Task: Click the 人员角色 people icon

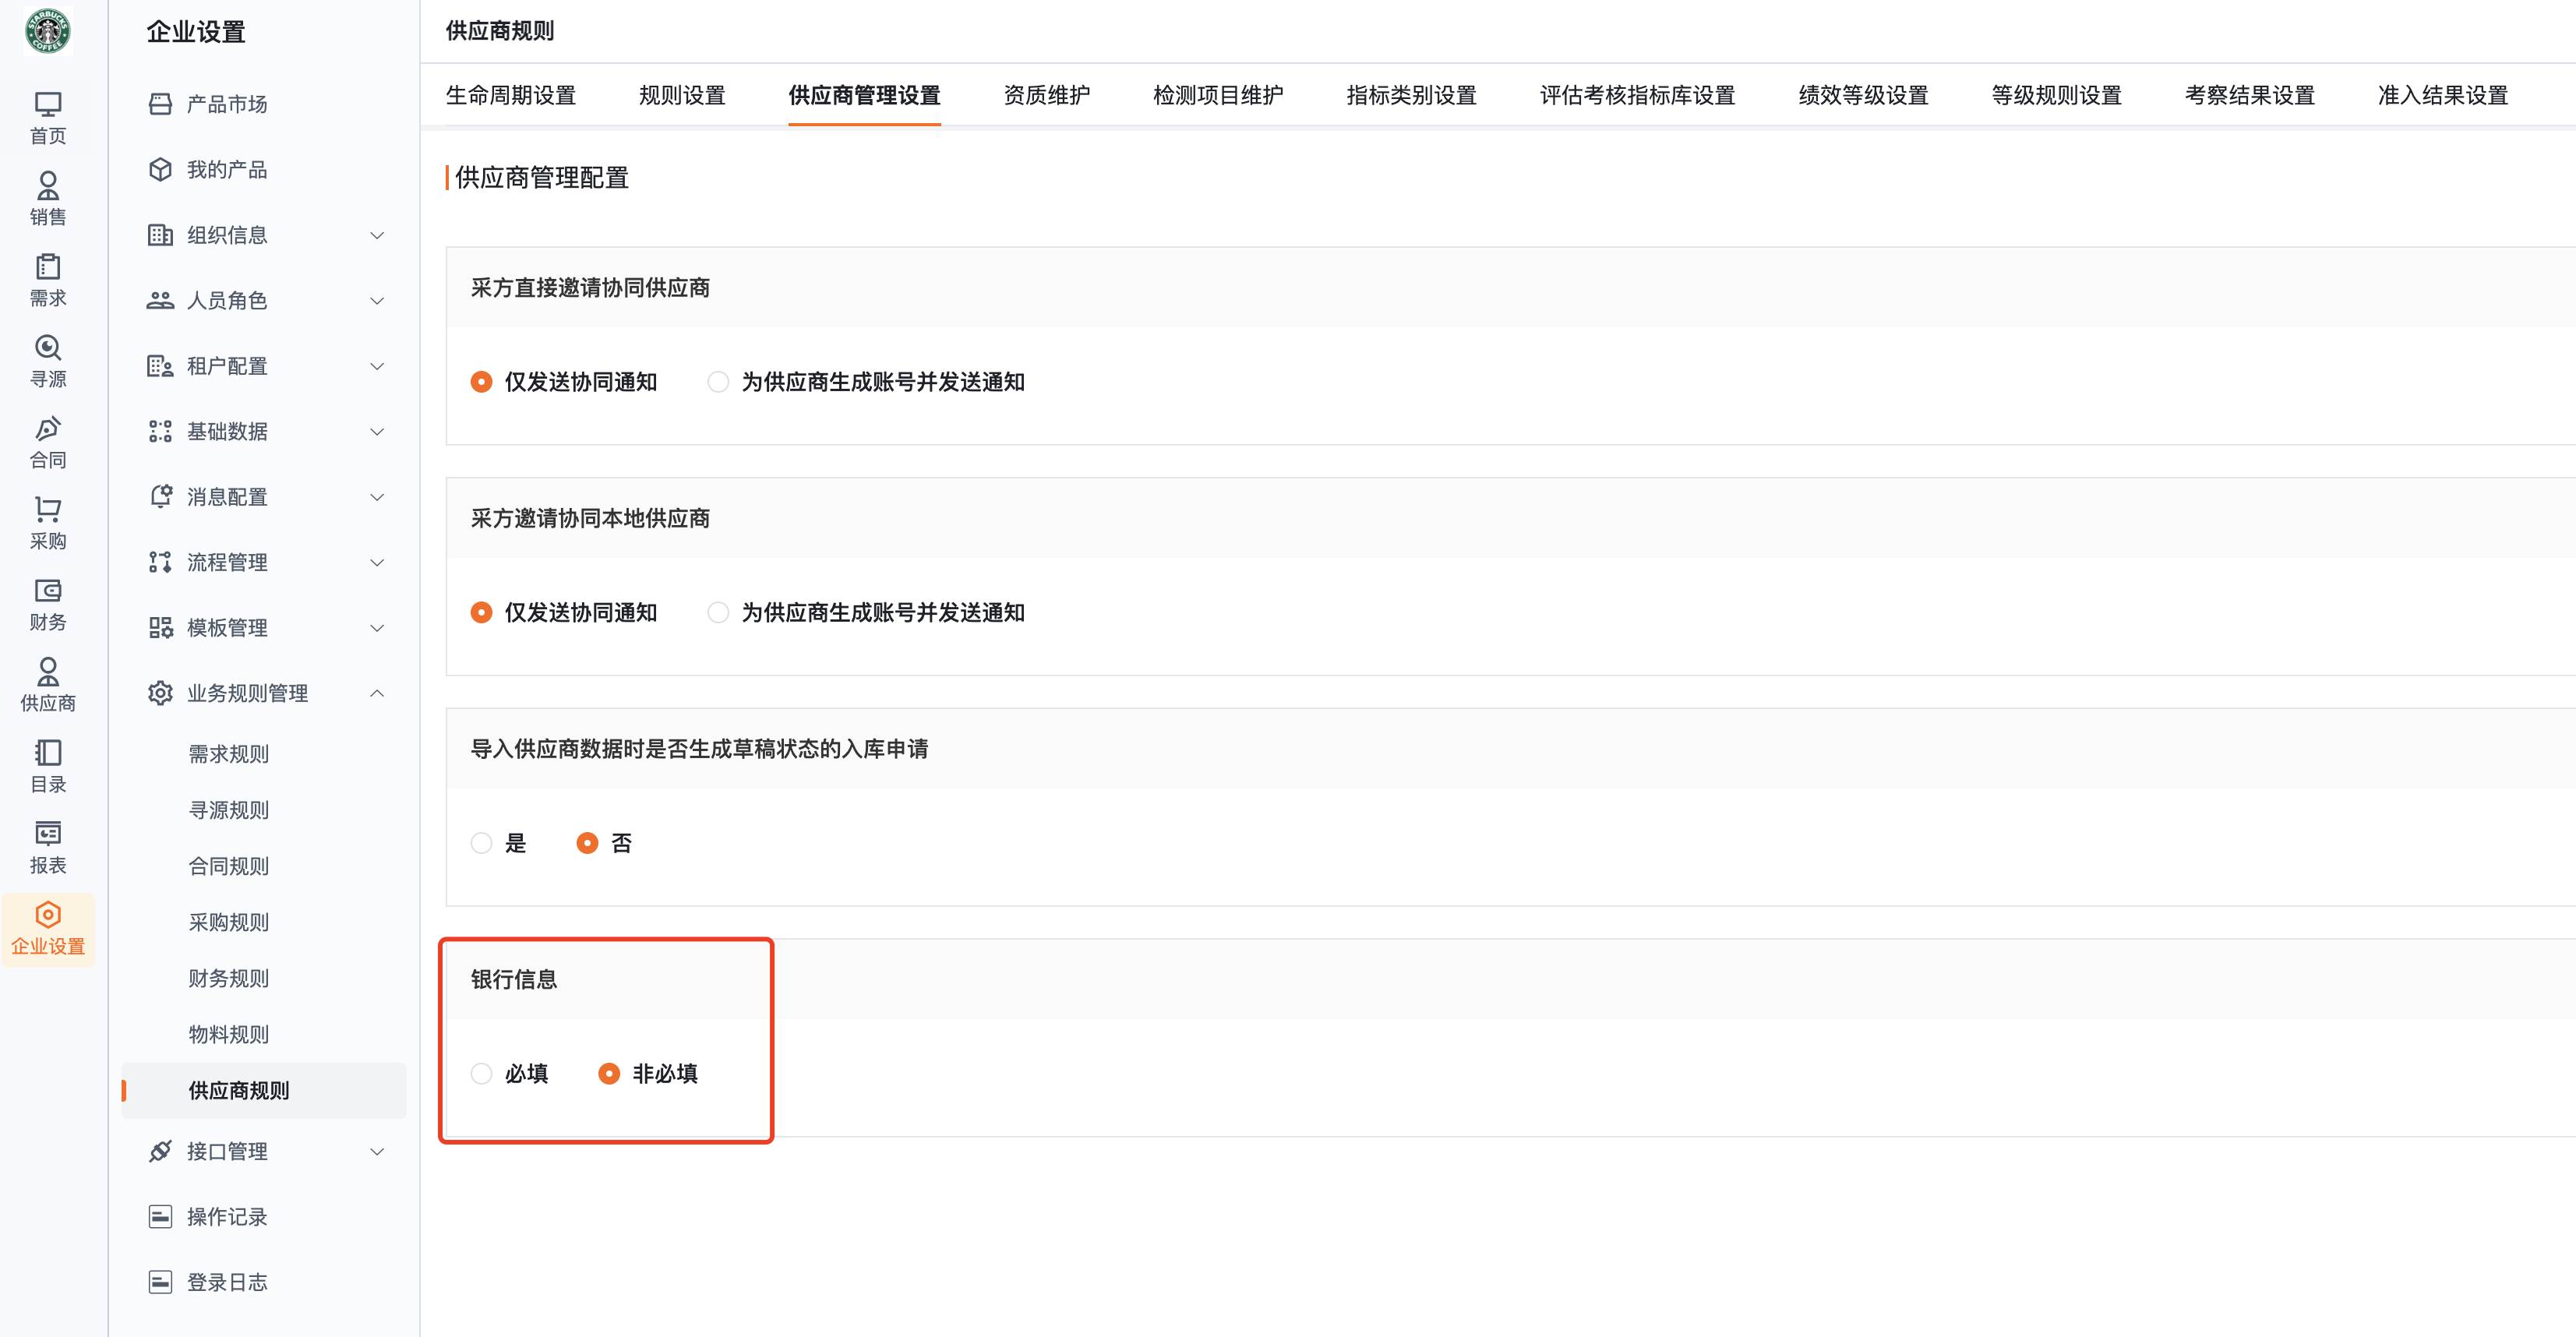Action: (160, 300)
